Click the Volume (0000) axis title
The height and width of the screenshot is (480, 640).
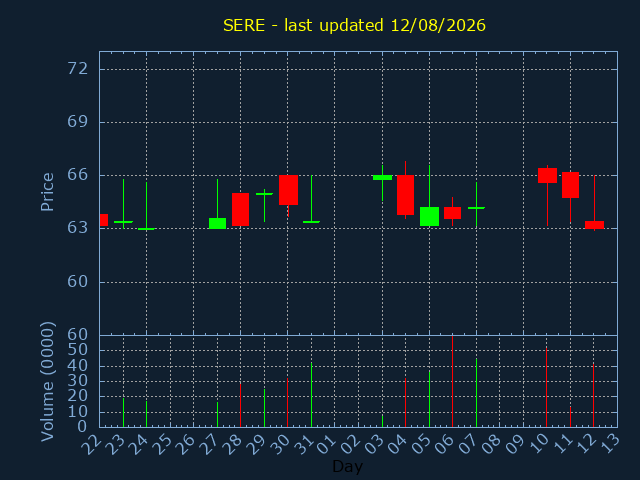(x=47, y=381)
